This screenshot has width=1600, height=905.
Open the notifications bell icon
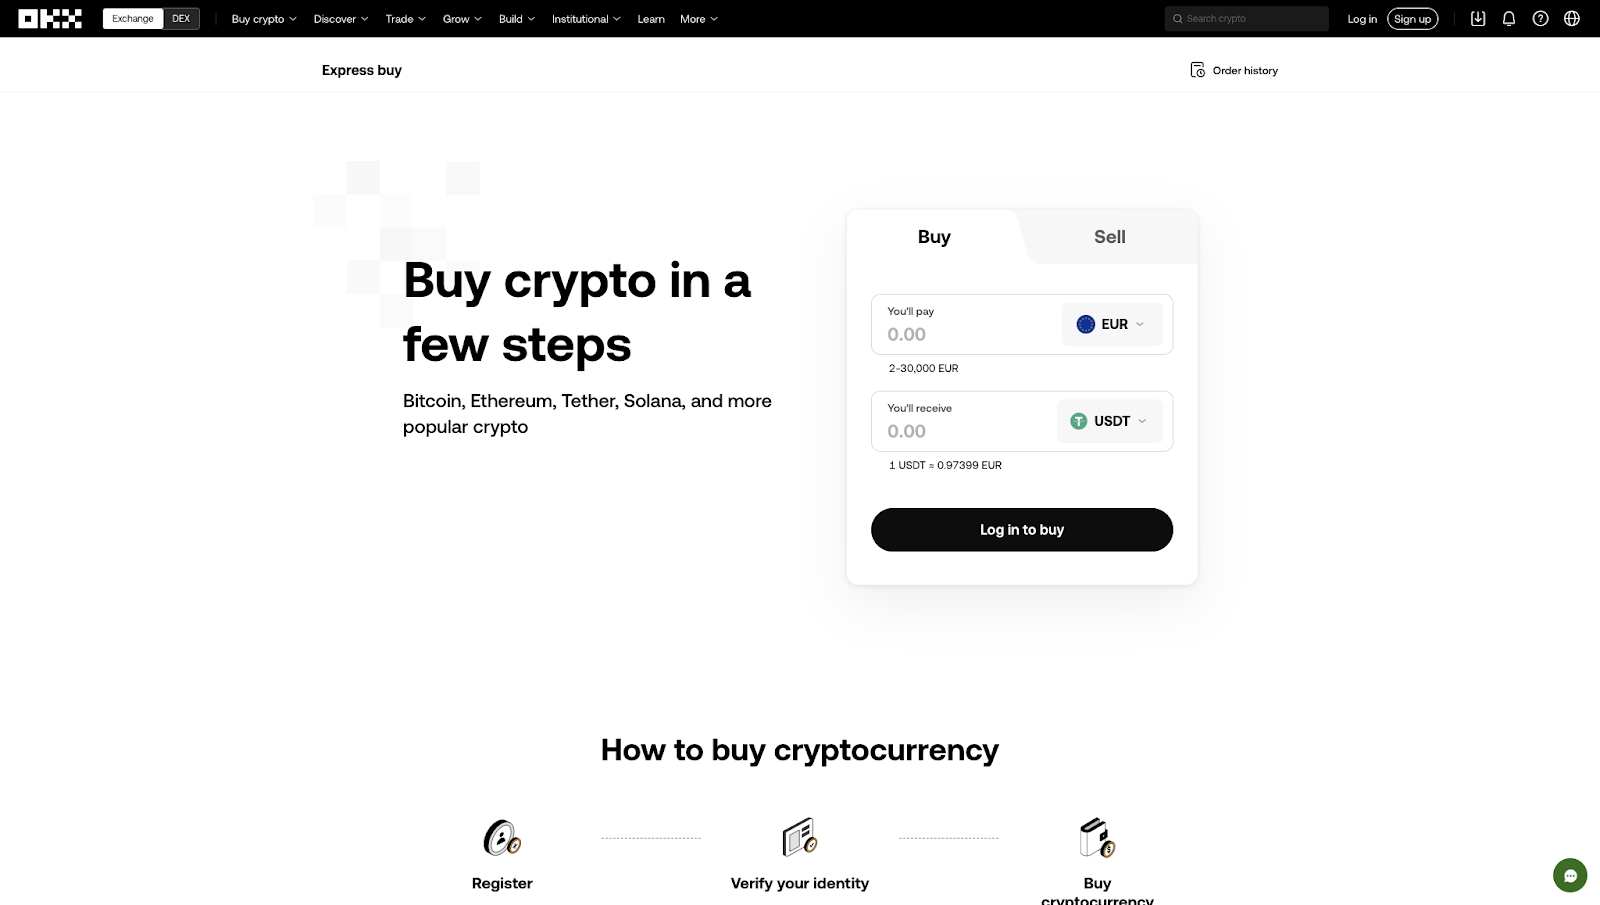coord(1509,18)
